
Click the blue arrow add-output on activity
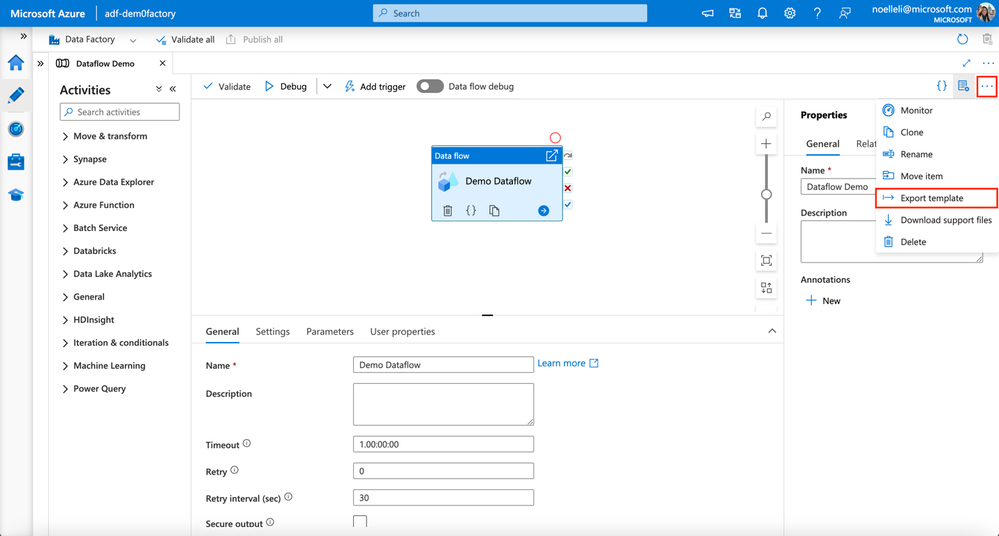pyautogui.click(x=543, y=211)
